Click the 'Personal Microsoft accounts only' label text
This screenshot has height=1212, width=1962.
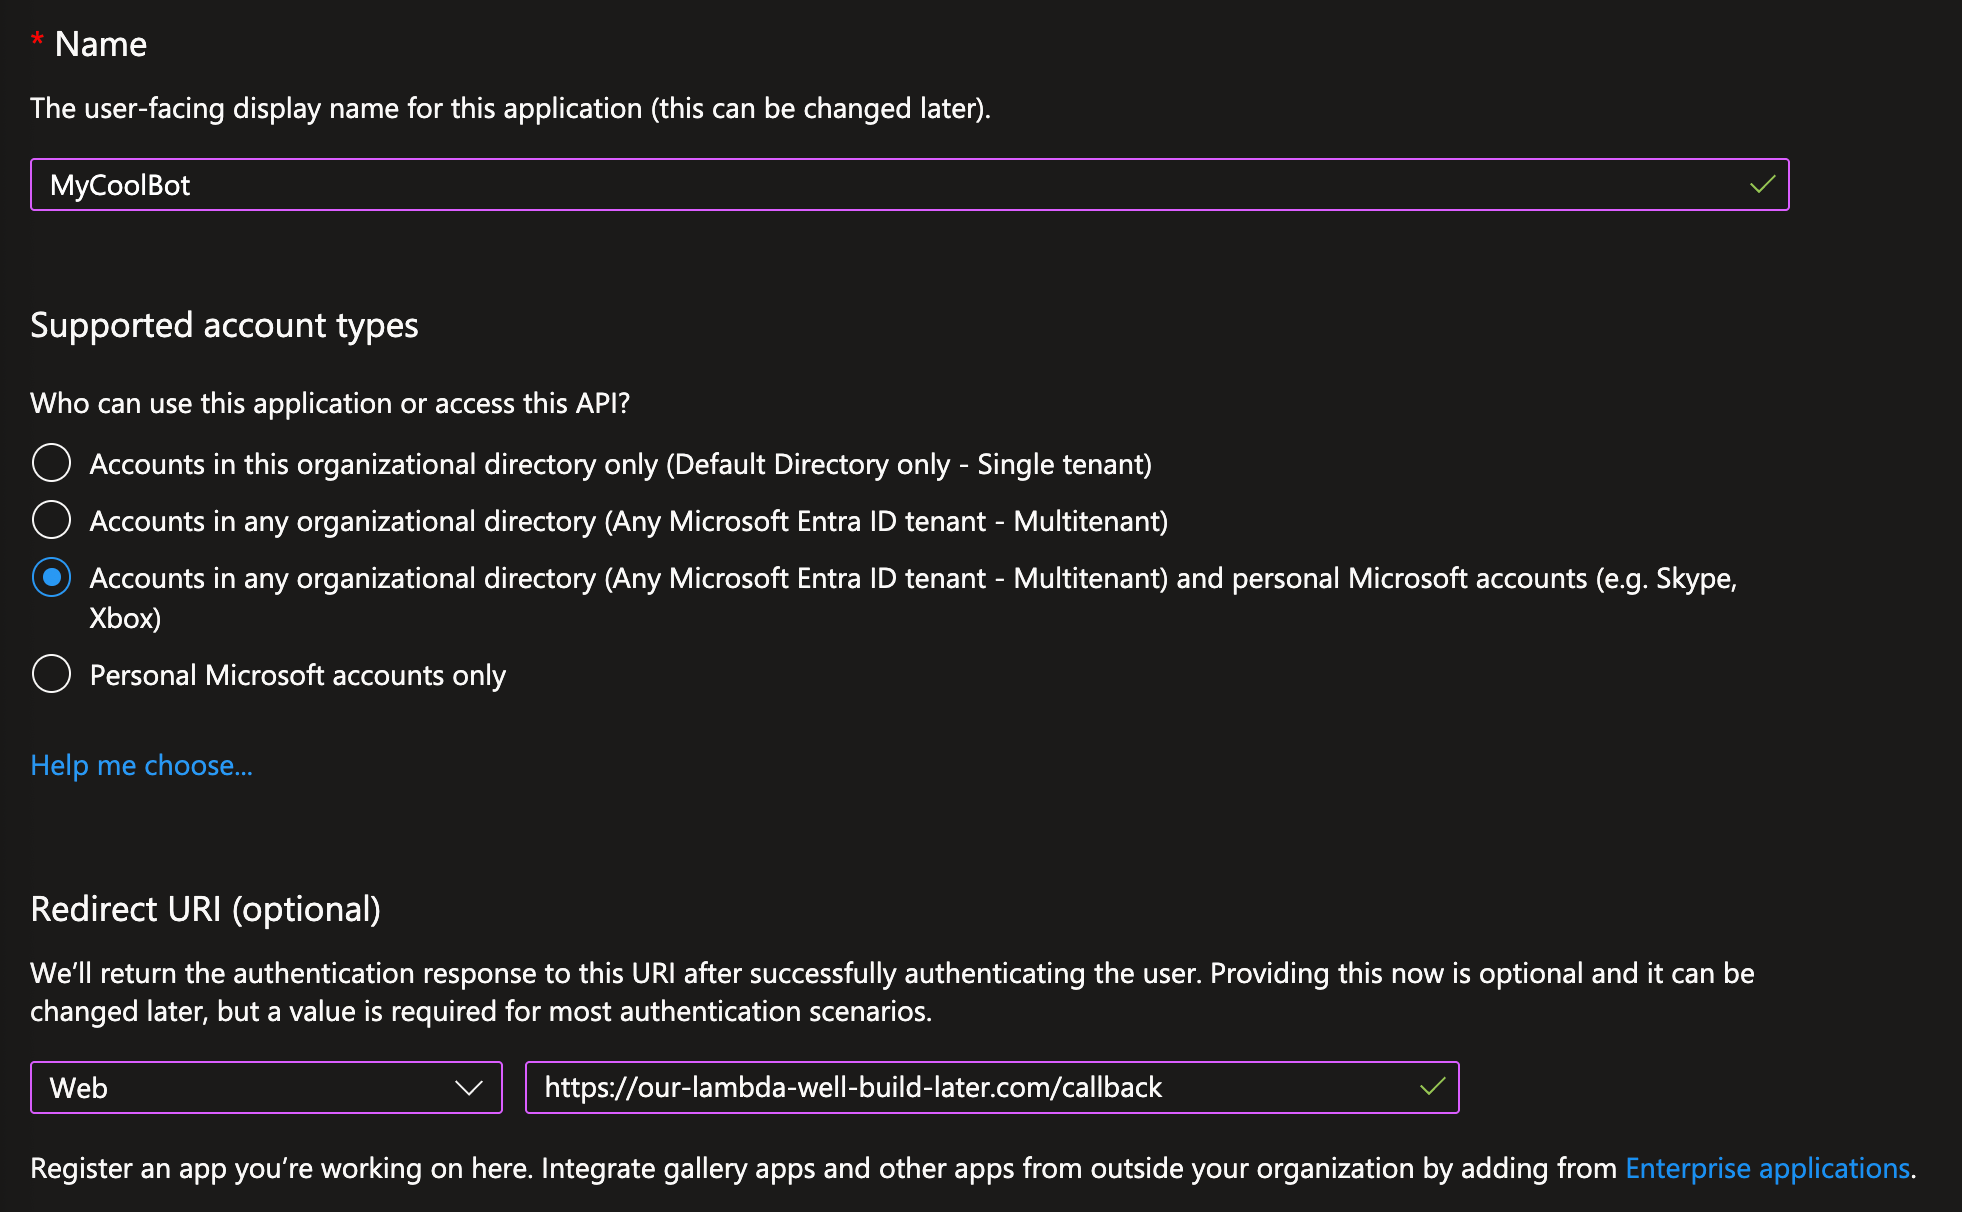298,676
